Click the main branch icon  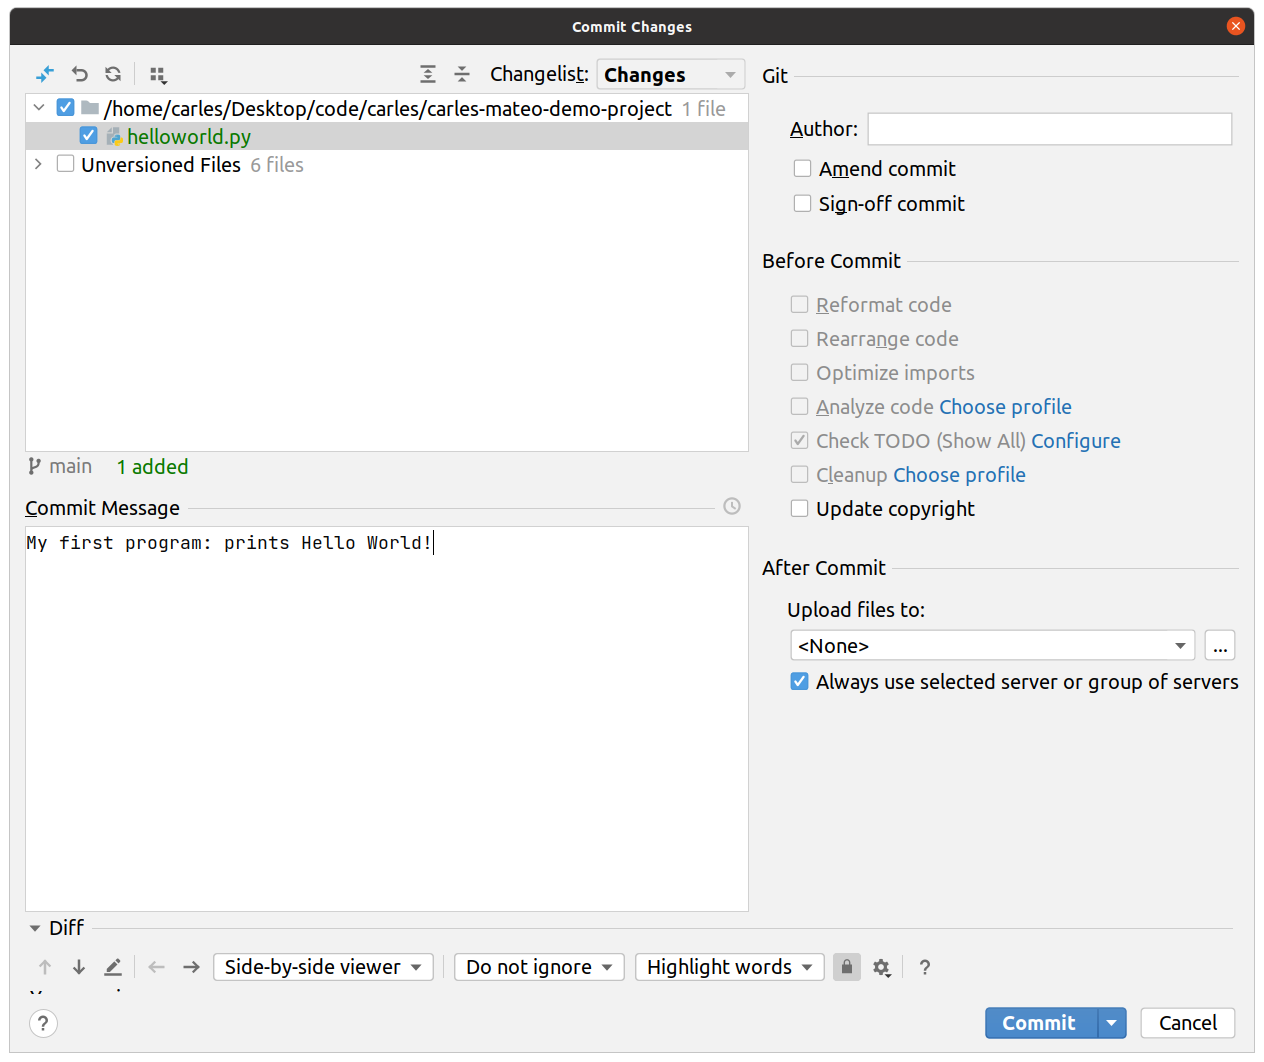[x=35, y=466]
